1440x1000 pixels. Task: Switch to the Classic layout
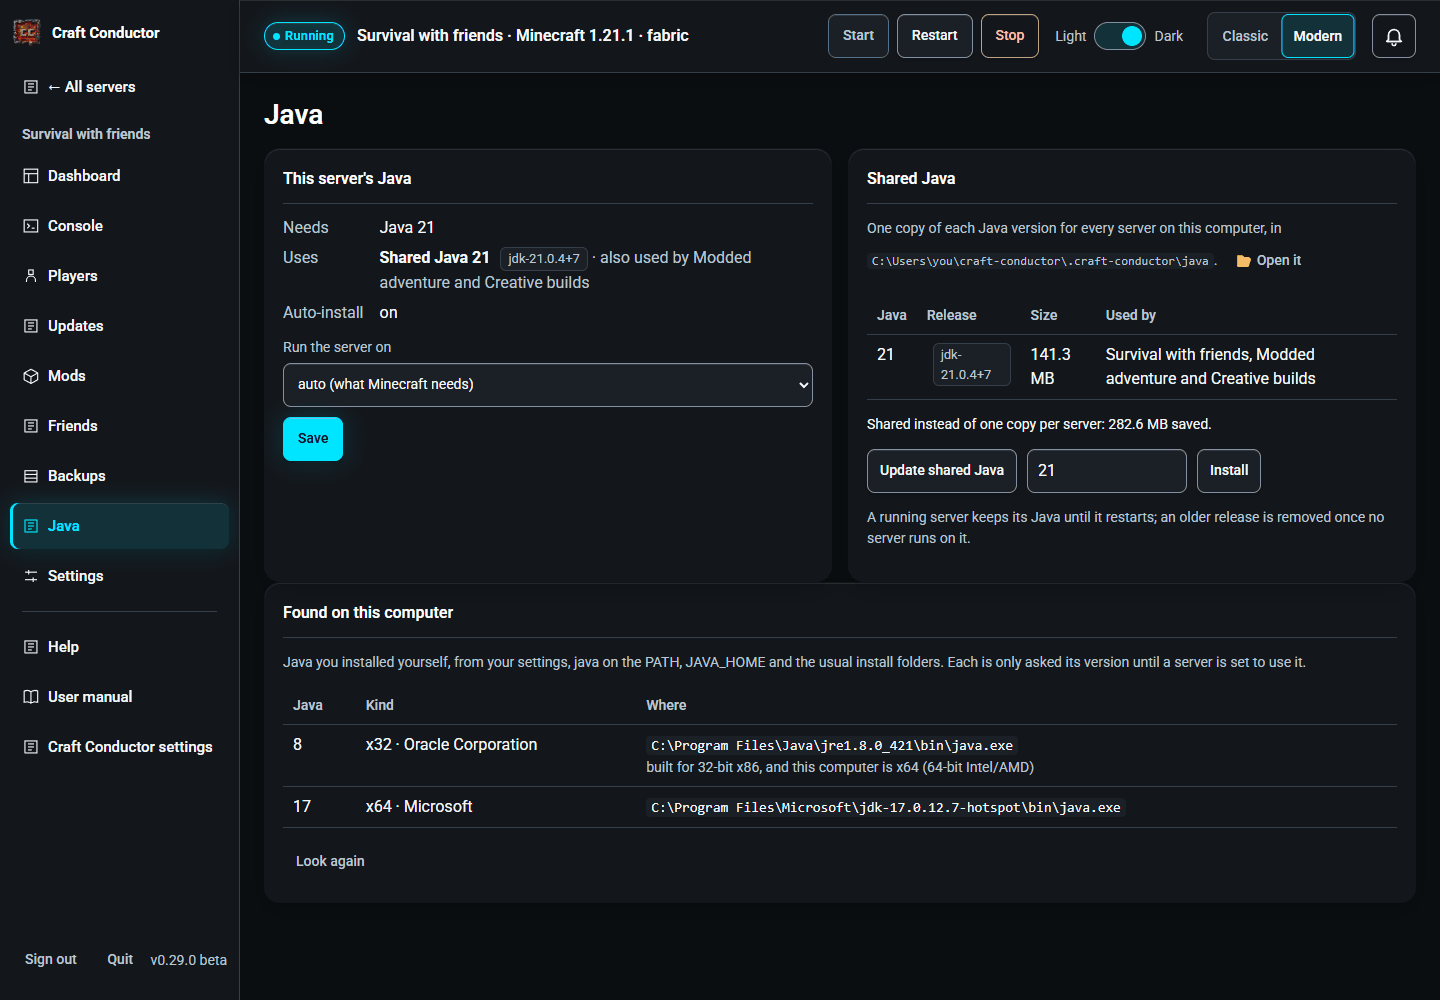point(1245,36)
